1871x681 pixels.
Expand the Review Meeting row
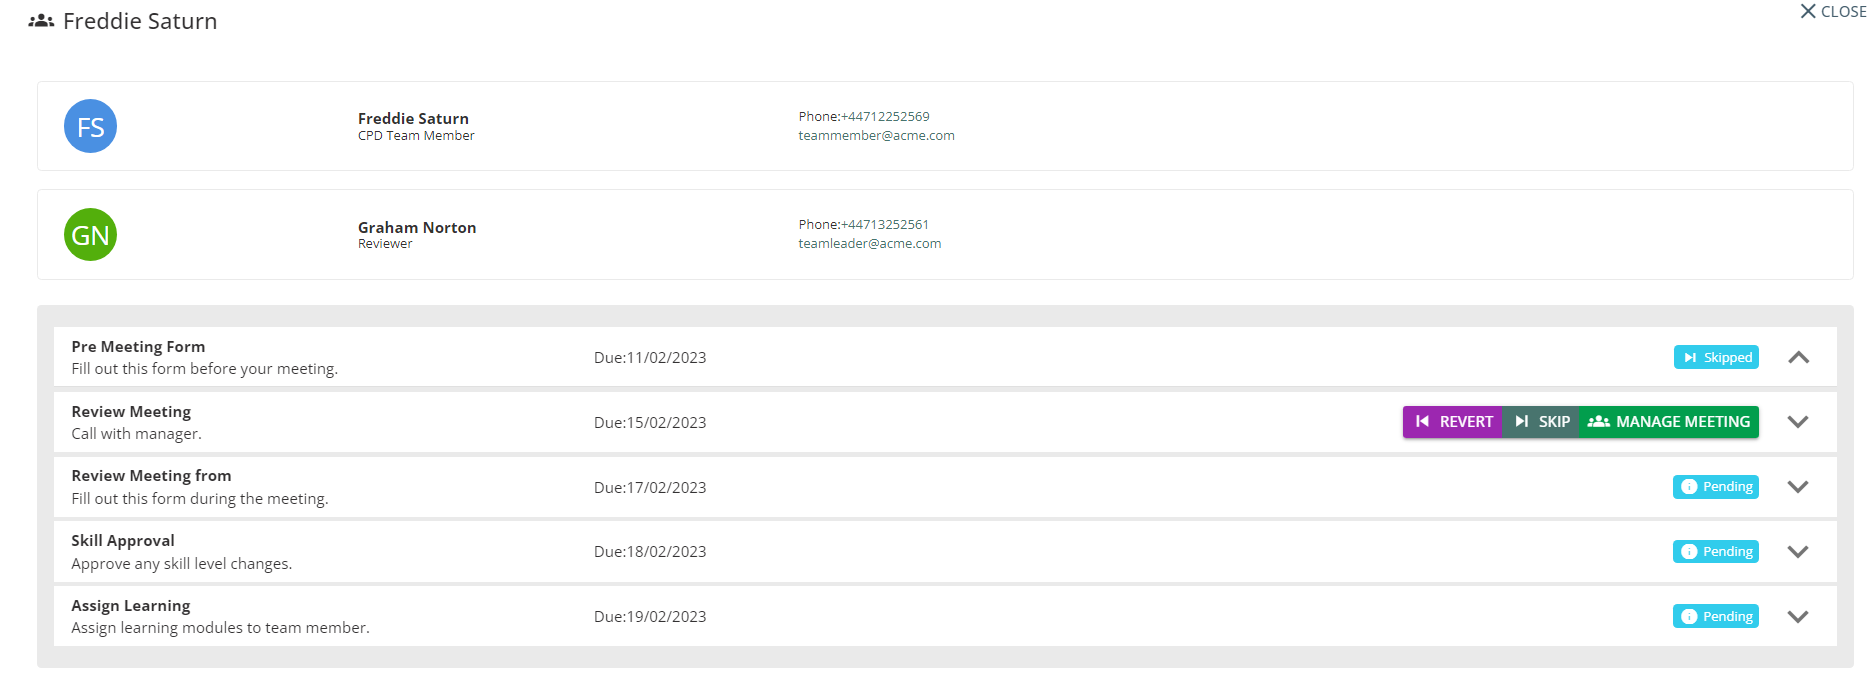pos(1798,422)
